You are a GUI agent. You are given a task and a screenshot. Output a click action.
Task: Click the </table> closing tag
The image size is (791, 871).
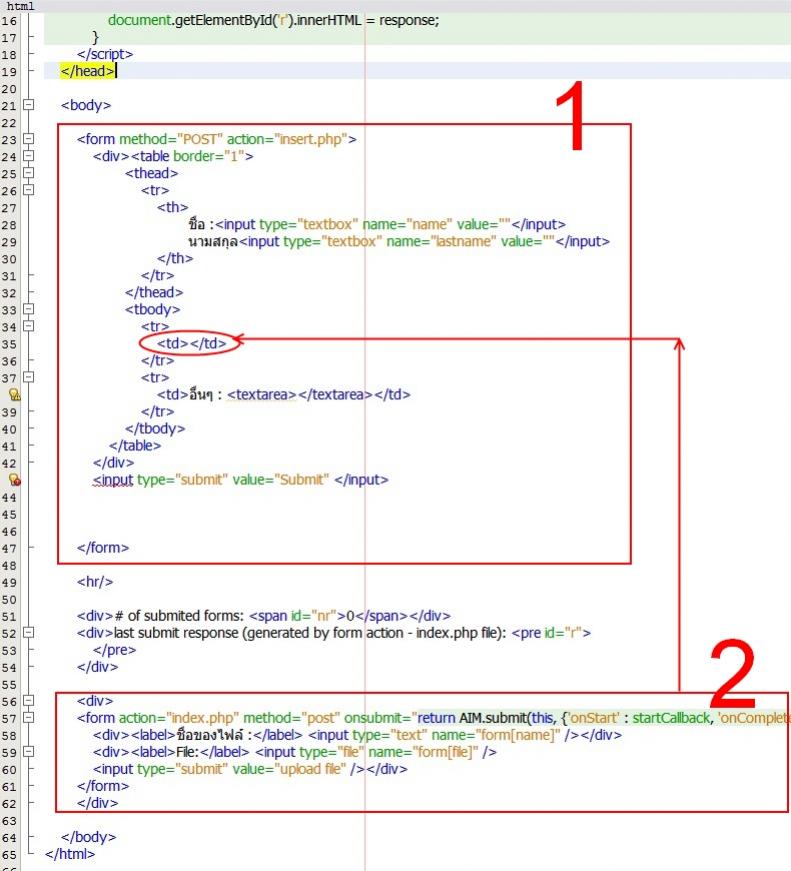pos(135,445)
